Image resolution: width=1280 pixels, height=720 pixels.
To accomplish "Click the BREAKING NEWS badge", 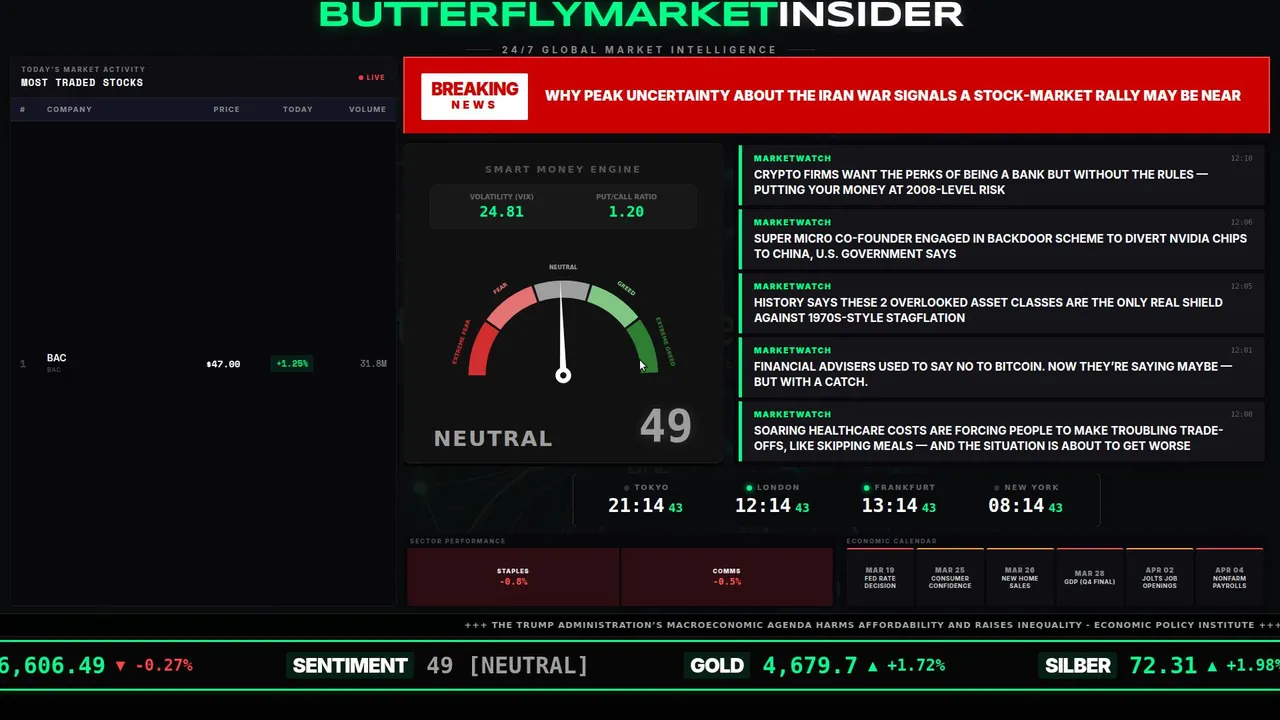I will [x=474, y=96].
